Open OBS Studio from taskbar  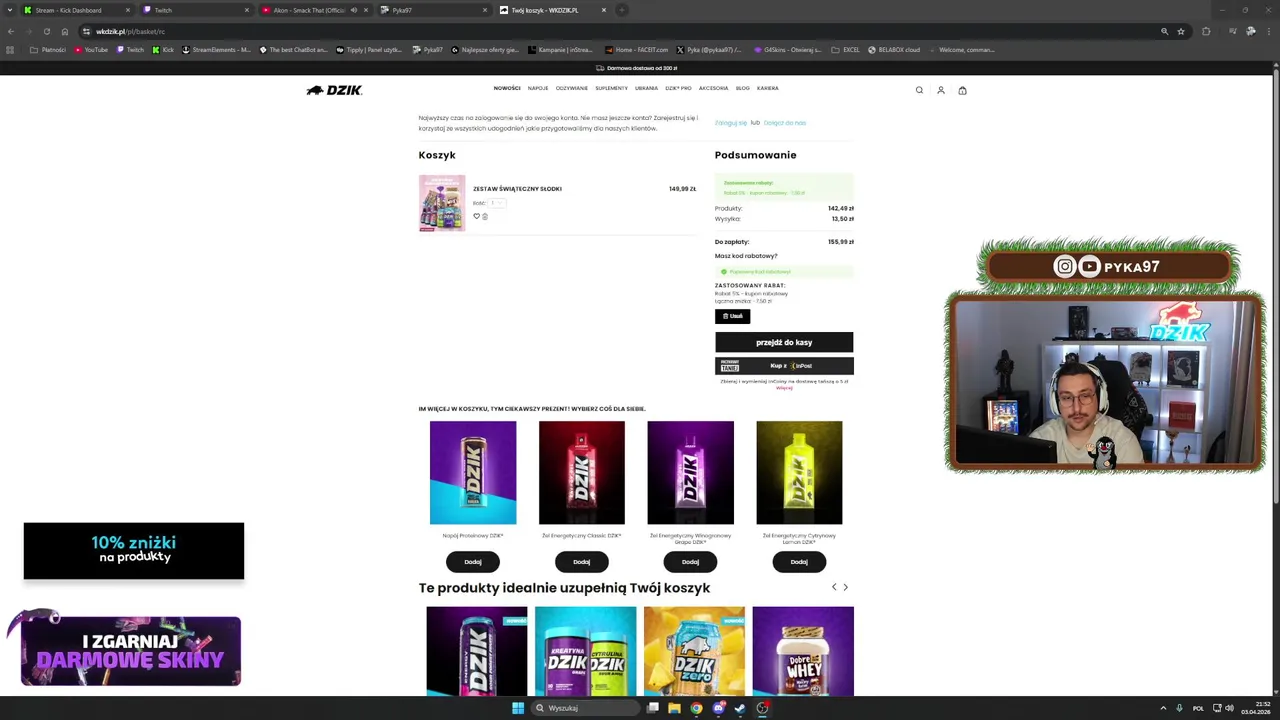point(763,708)
